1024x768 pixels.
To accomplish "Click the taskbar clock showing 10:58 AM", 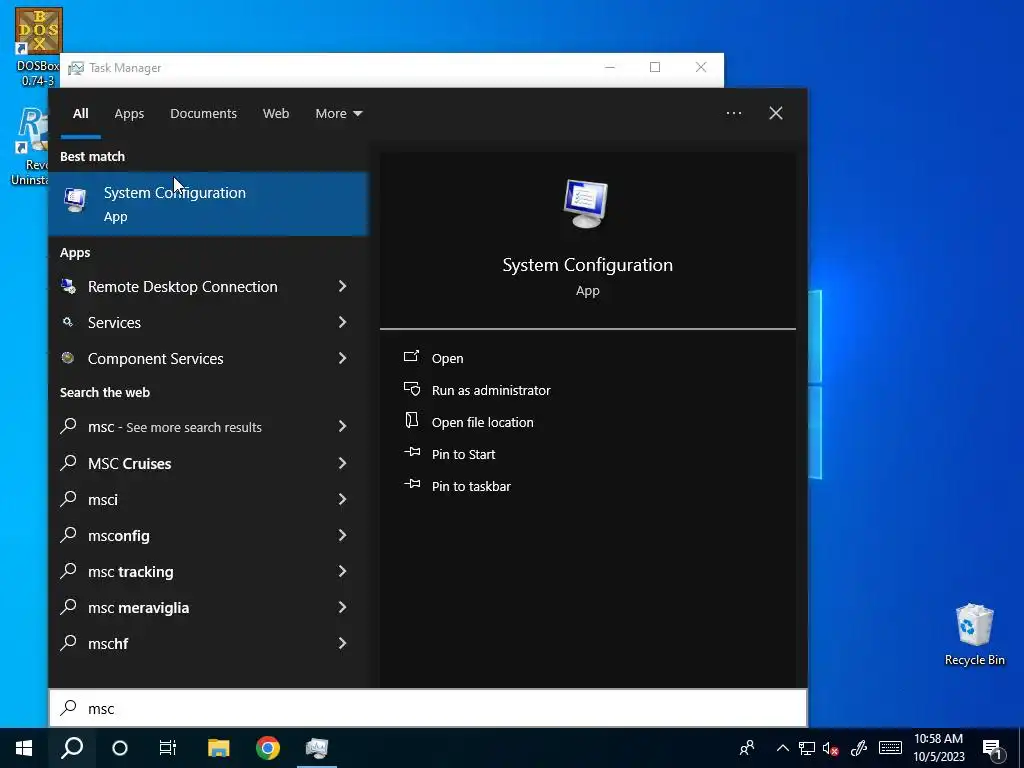I will click(x=938, y=748).
